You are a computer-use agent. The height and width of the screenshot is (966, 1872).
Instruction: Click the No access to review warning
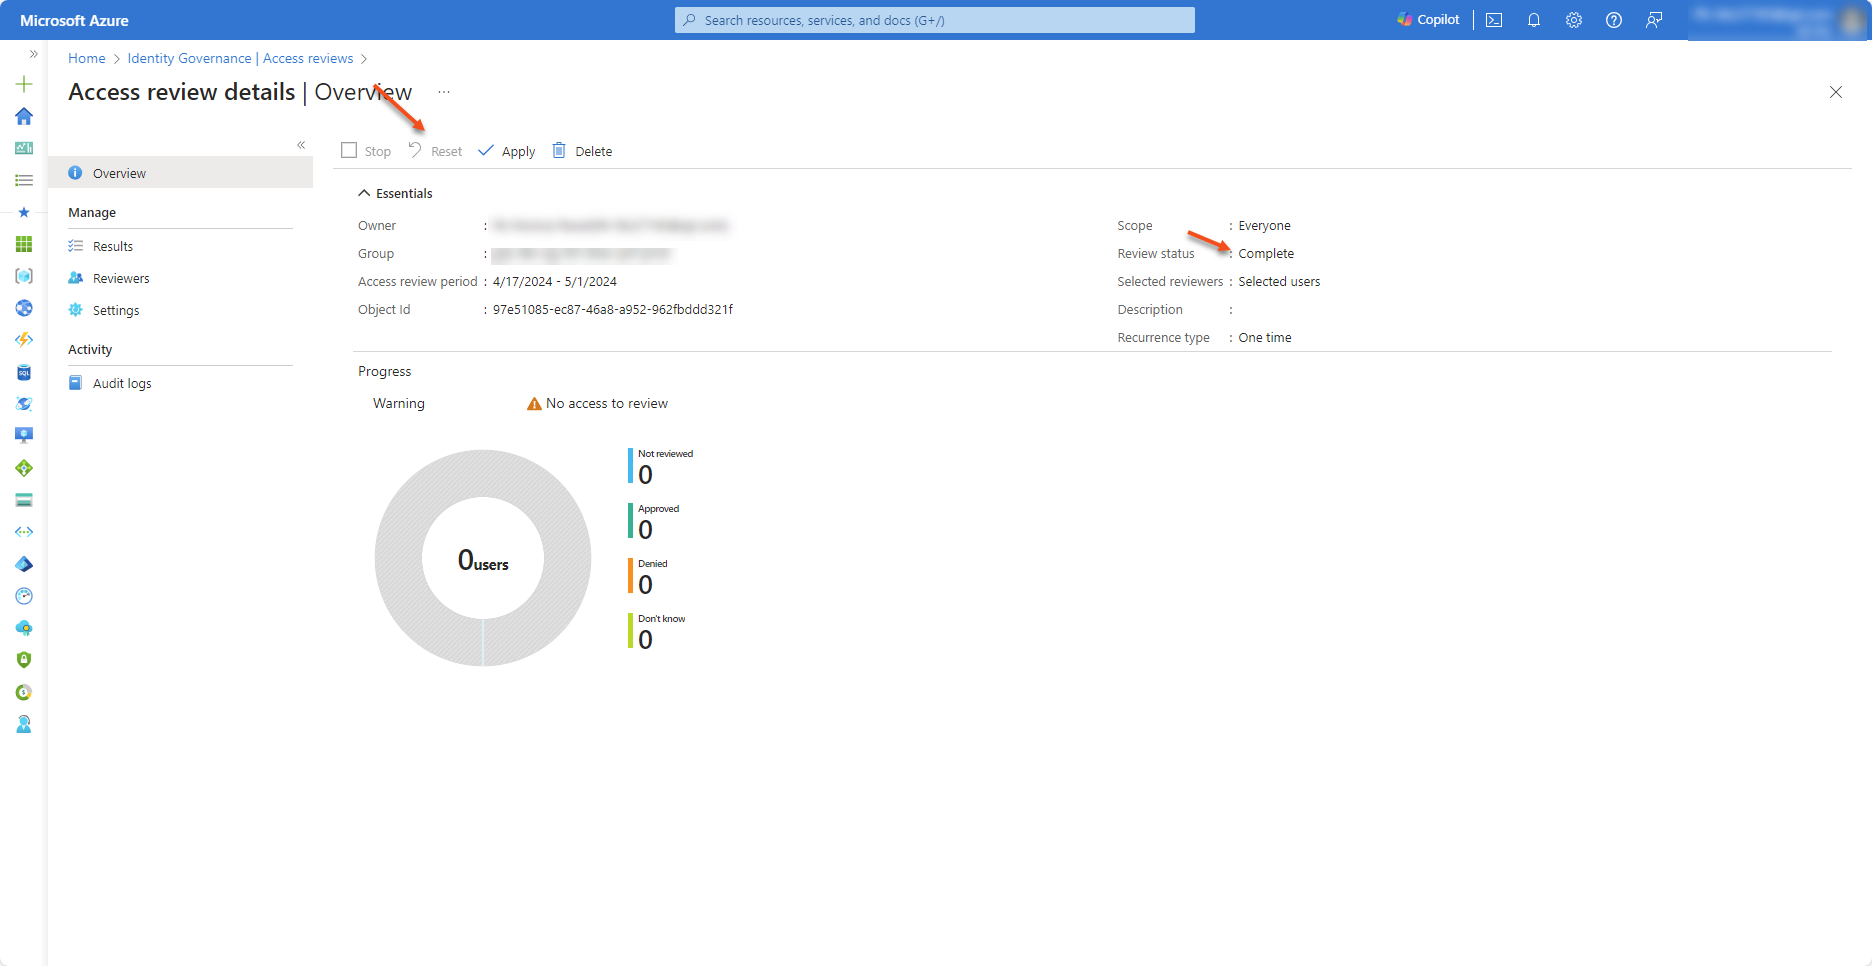[598, 403]
